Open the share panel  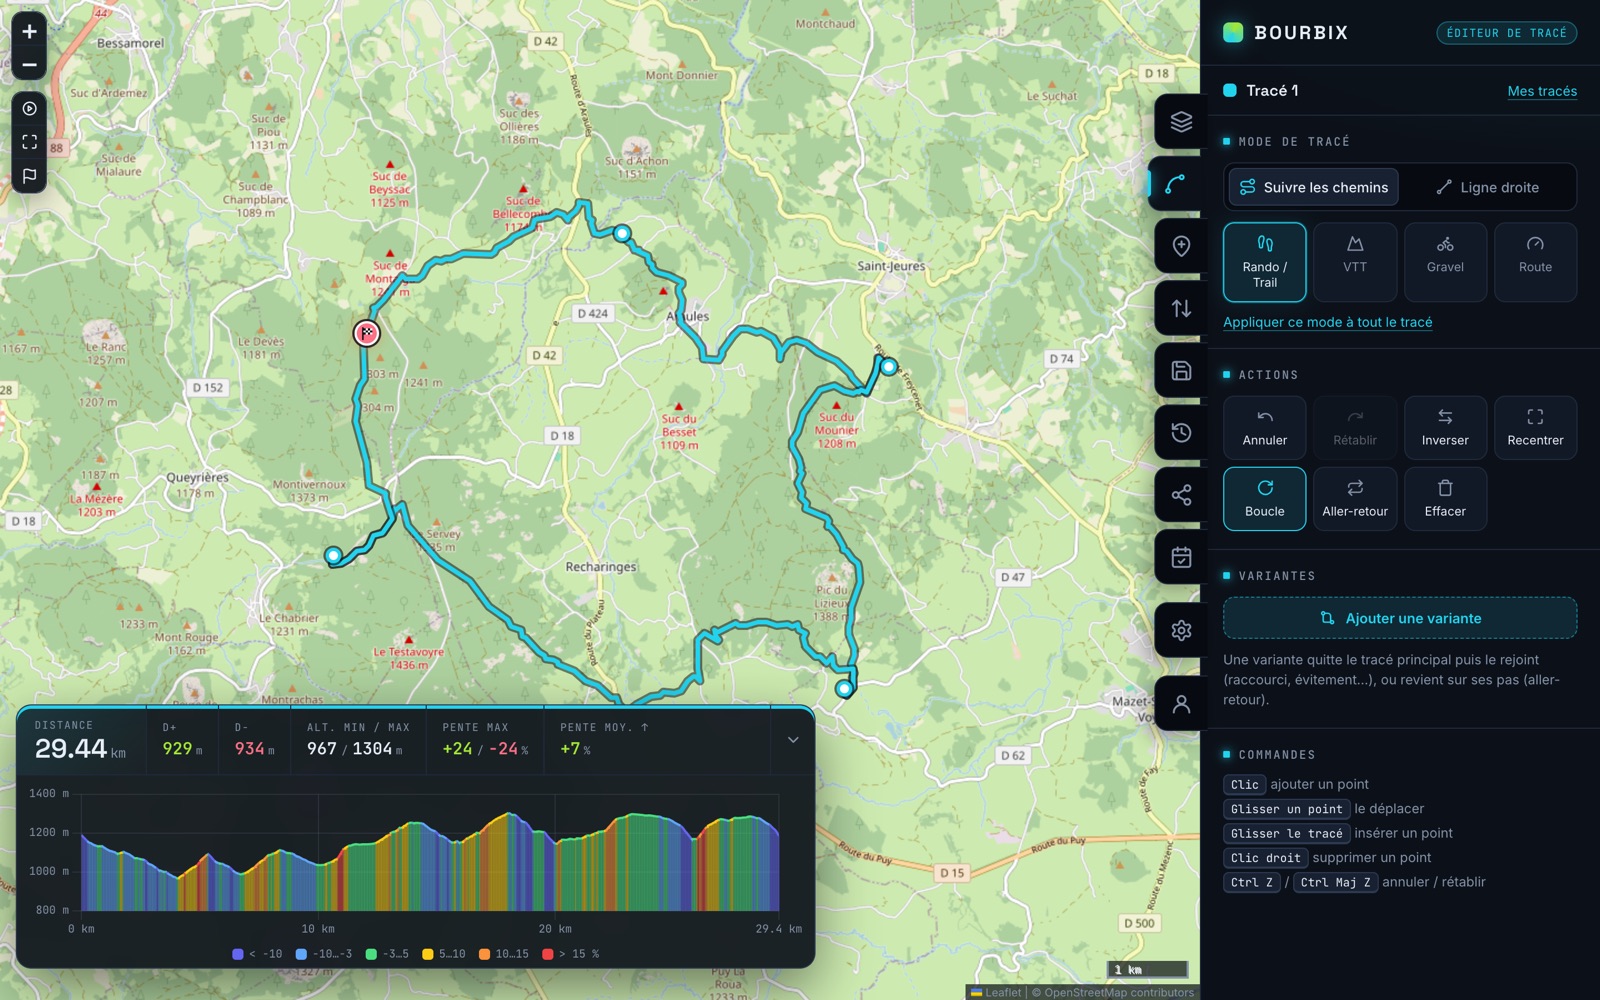click(x=1181, y=495)
